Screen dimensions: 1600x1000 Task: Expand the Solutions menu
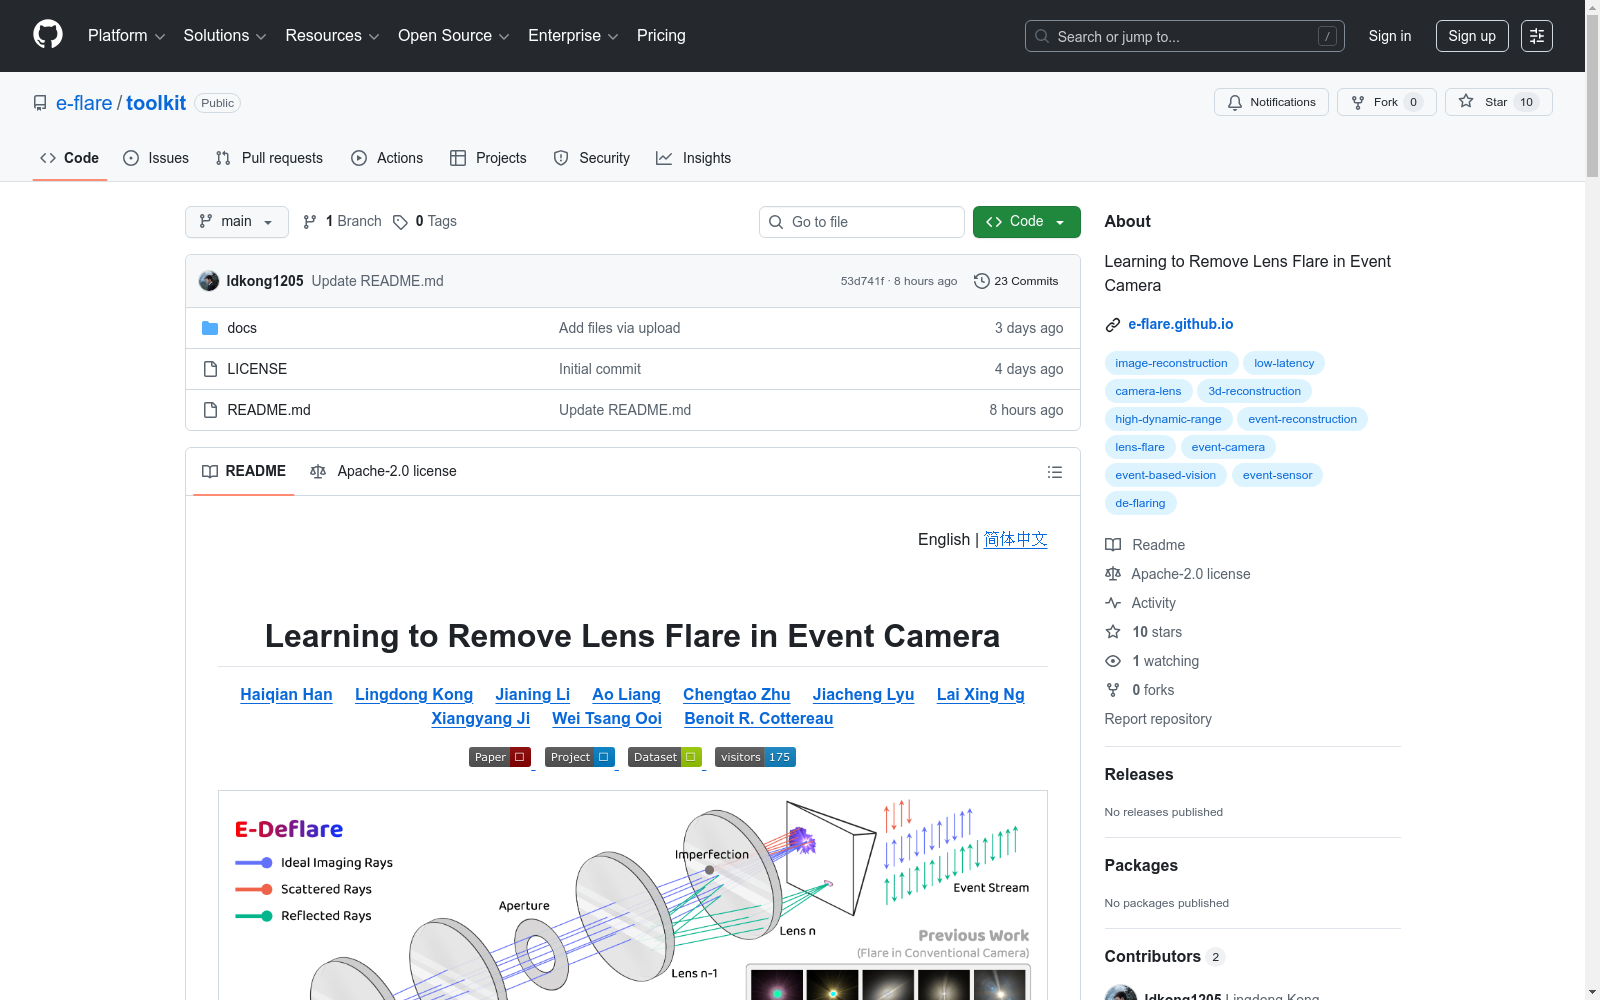click(225, 36)
